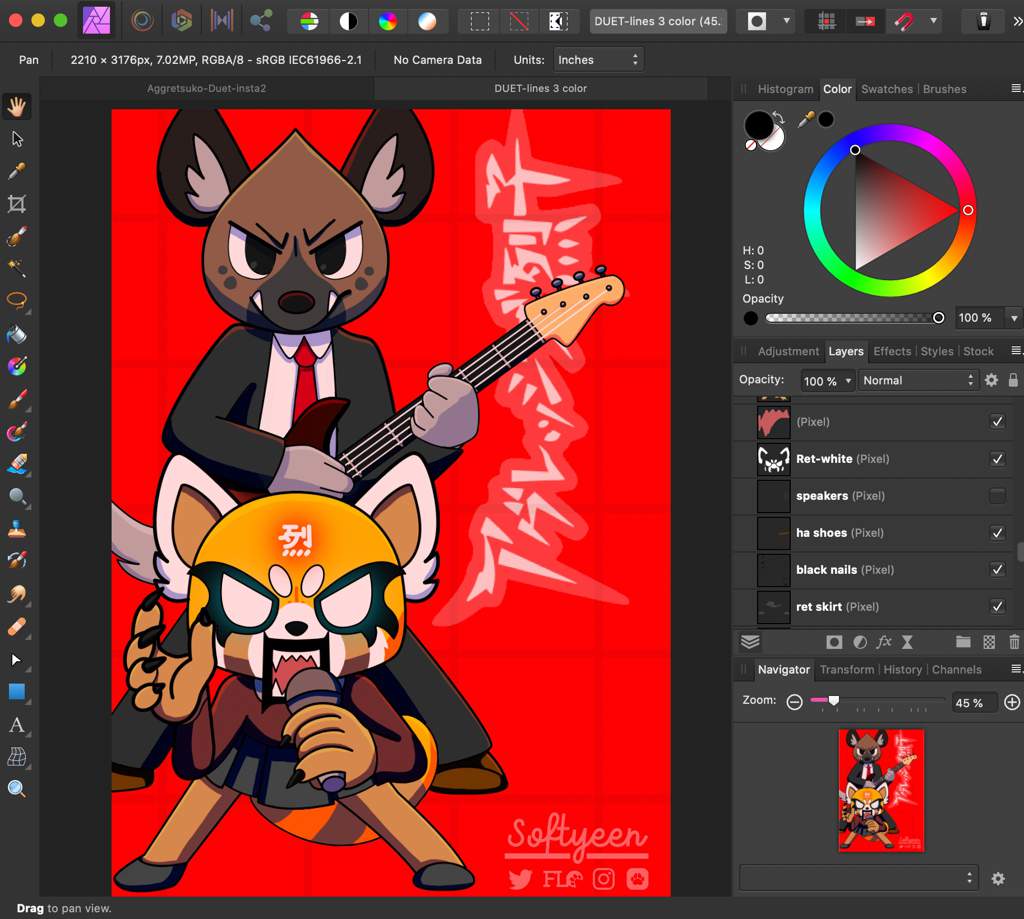Toggle the layer lock in Layers panel

point(1013,380)
